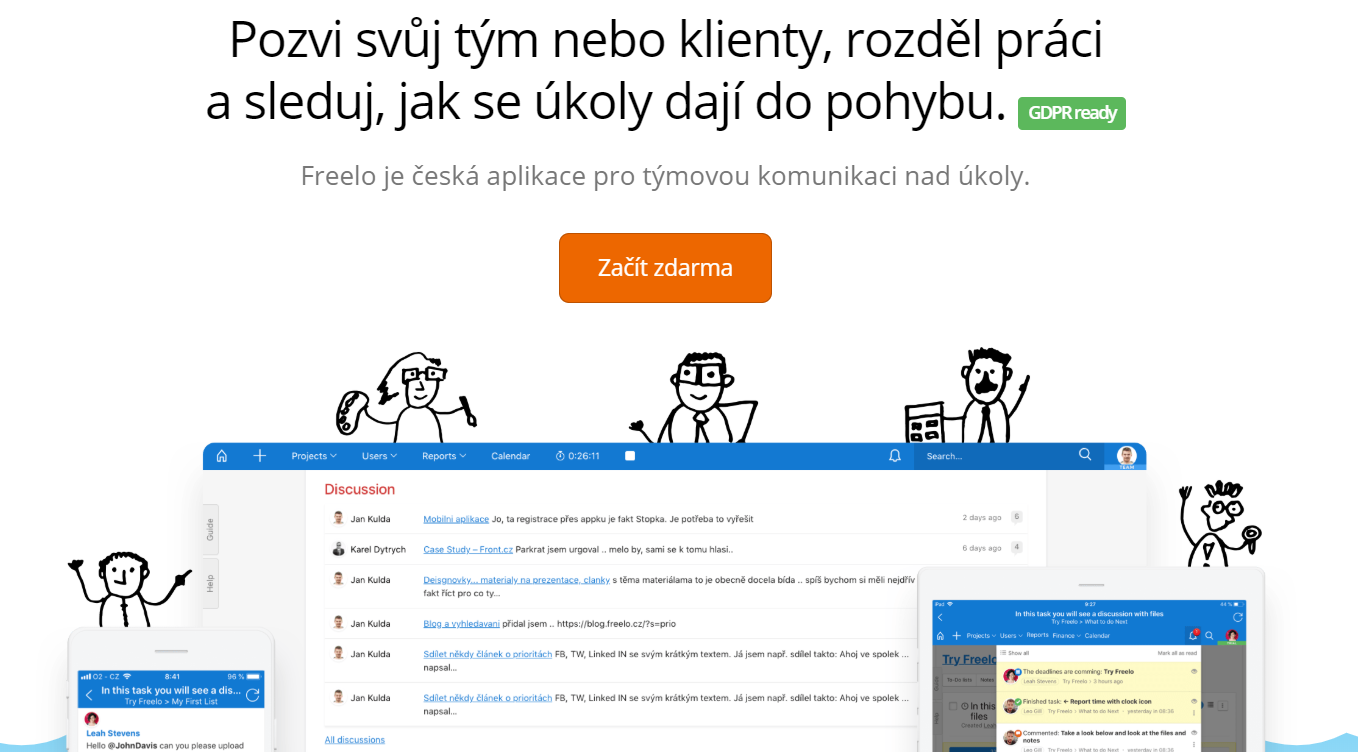Open the vertical Guide side tab
Viewport: 1358px width, 752px height.
[210, 529]
